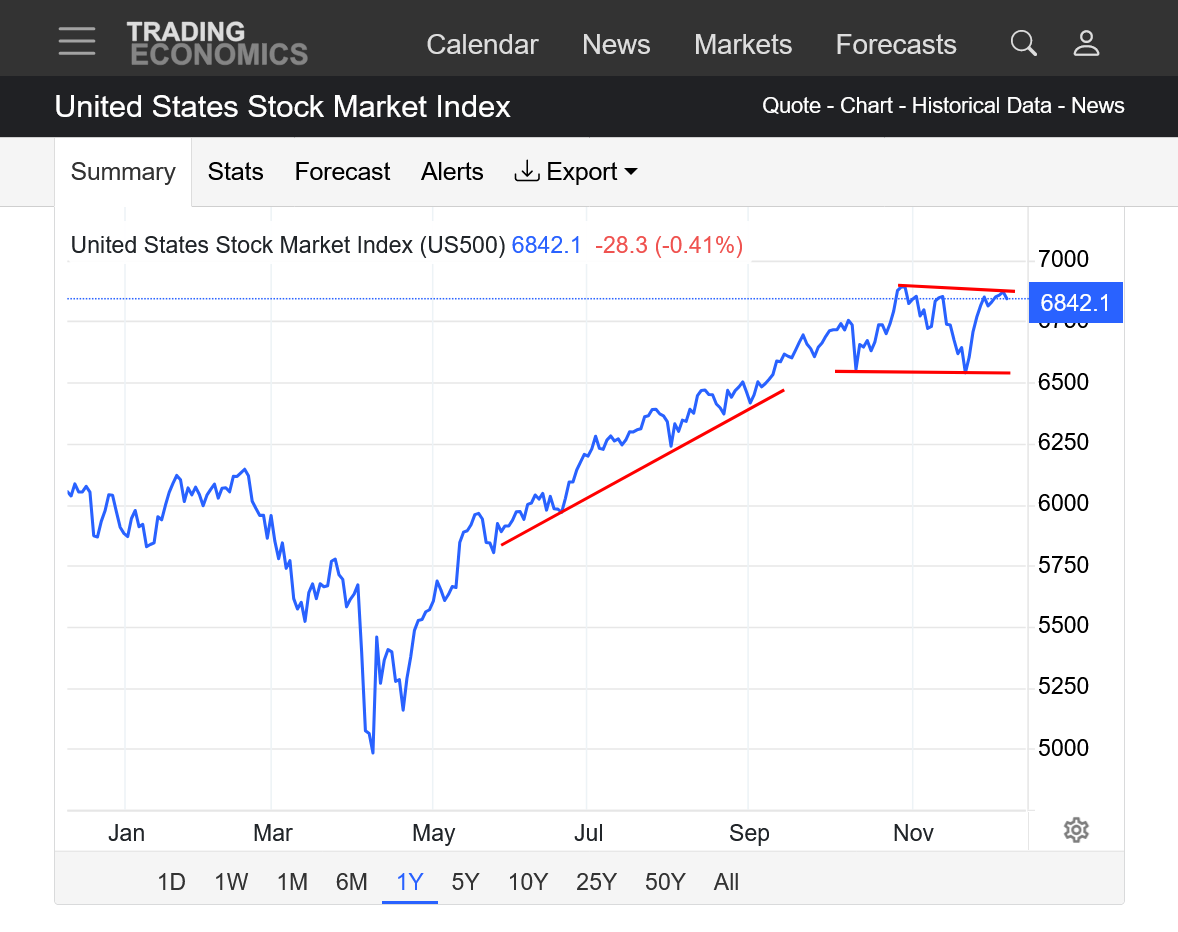Open the Forecasts navigation item
The width and height of the screenshot is (1178, 932).
(896, 45)
